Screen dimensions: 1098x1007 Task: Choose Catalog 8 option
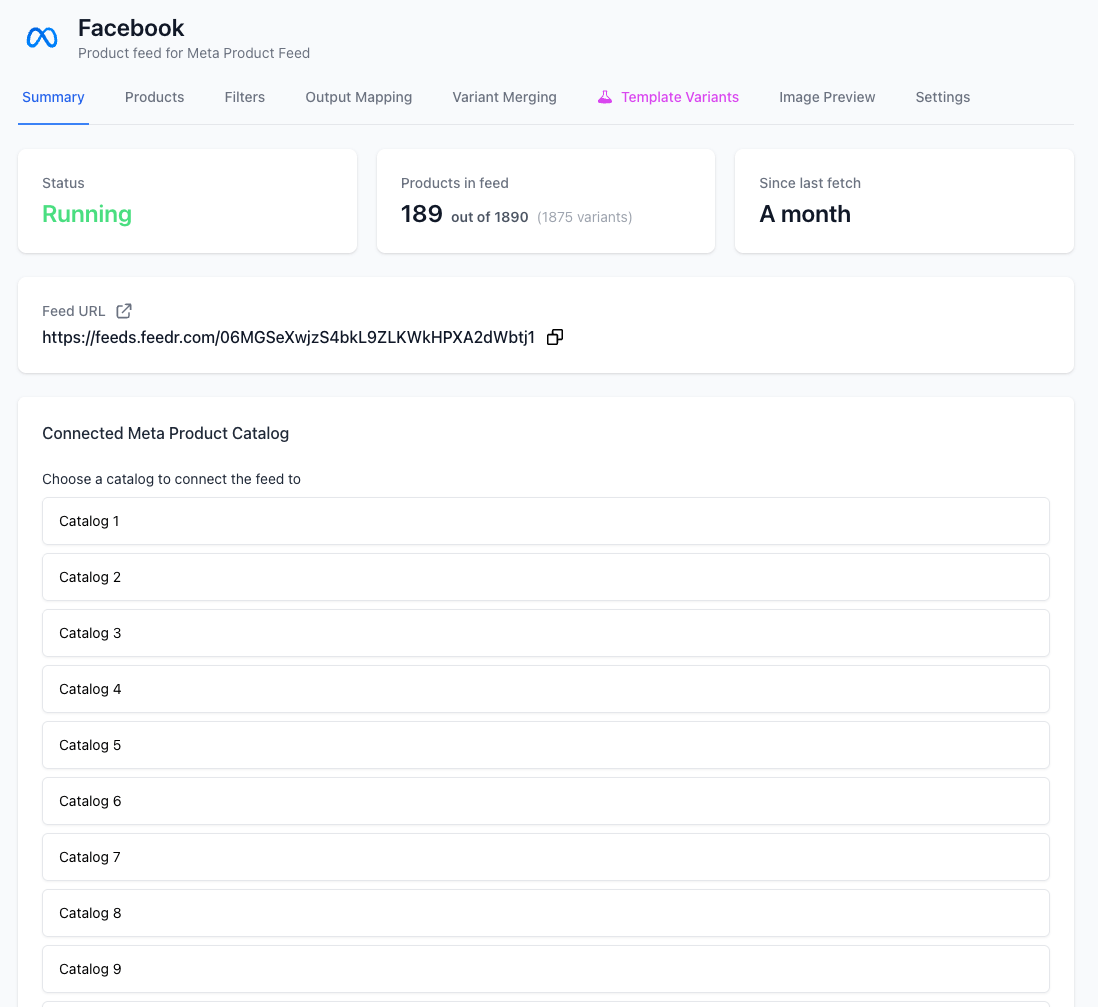545,913
